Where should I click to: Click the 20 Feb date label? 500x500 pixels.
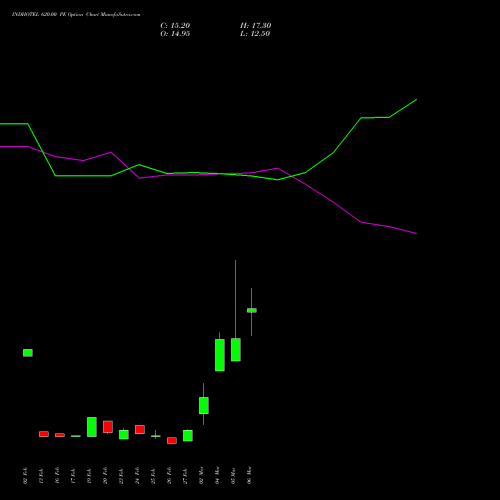coord(105,476)
